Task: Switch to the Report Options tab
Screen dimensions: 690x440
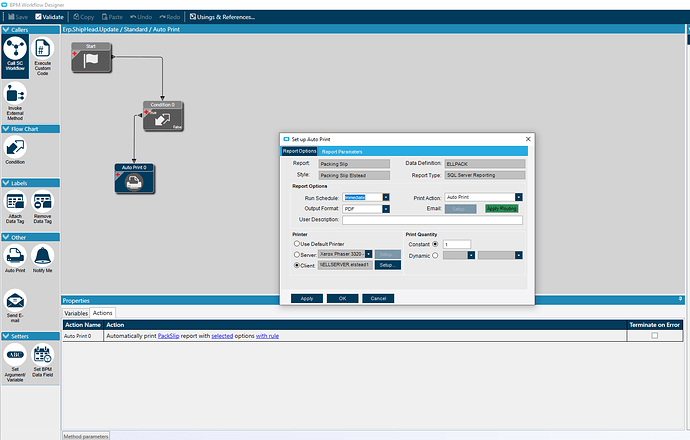Action: 299,151
